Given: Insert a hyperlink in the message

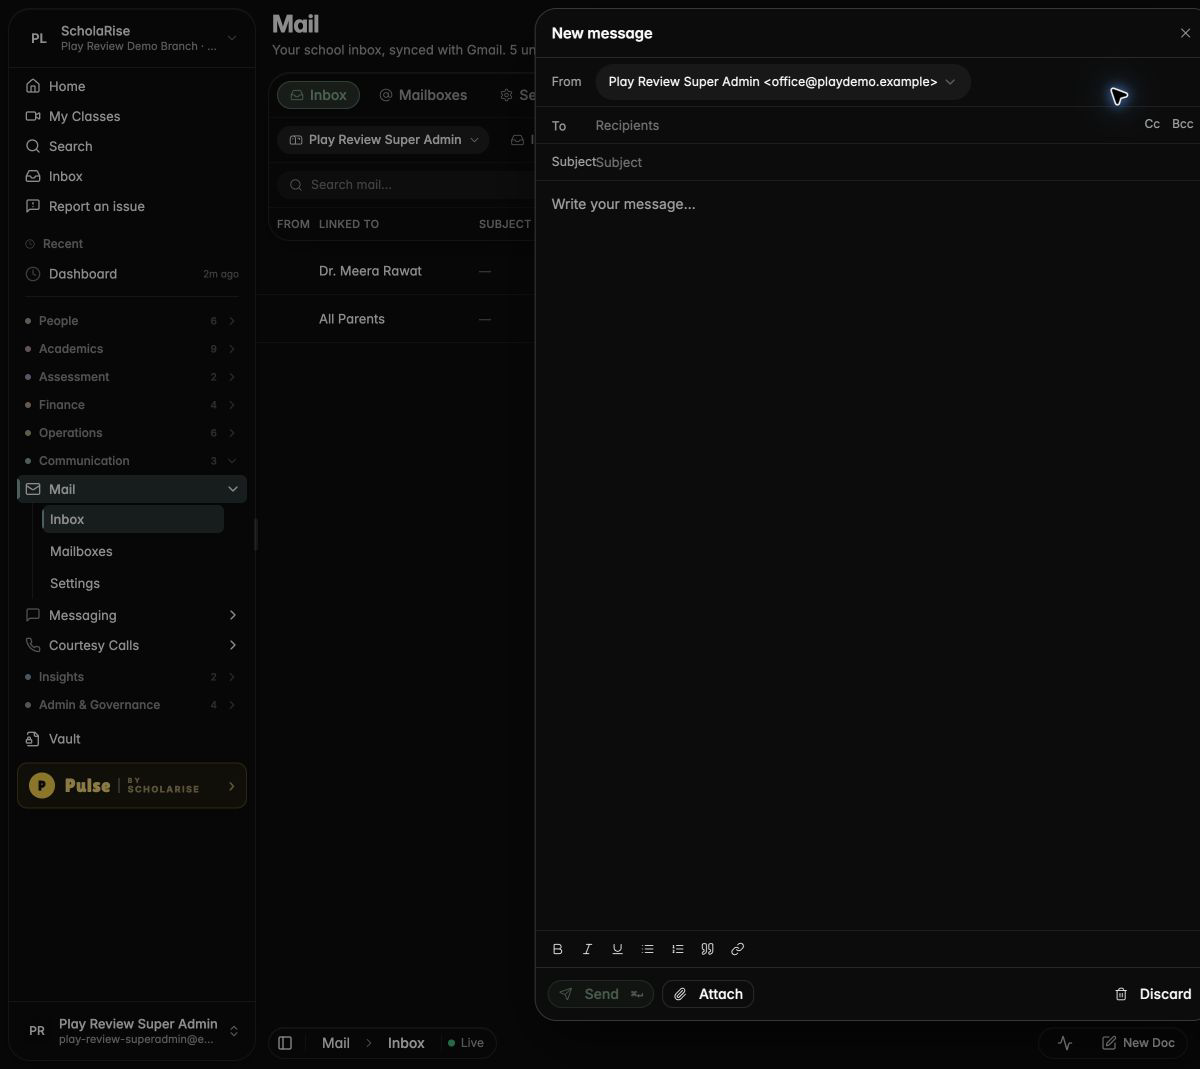Looking at the screenshot, I should 738,949.
